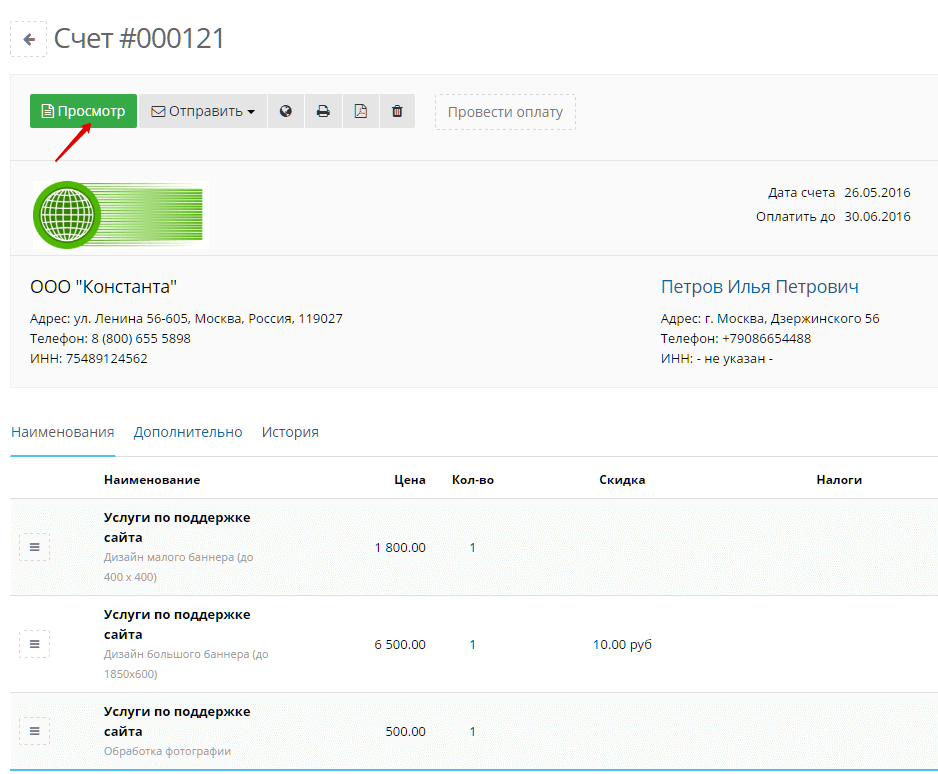Click the back arrow next to invoice title
Image resolution: width=938 pixels, height=774 pixels.
coord(29,40)
